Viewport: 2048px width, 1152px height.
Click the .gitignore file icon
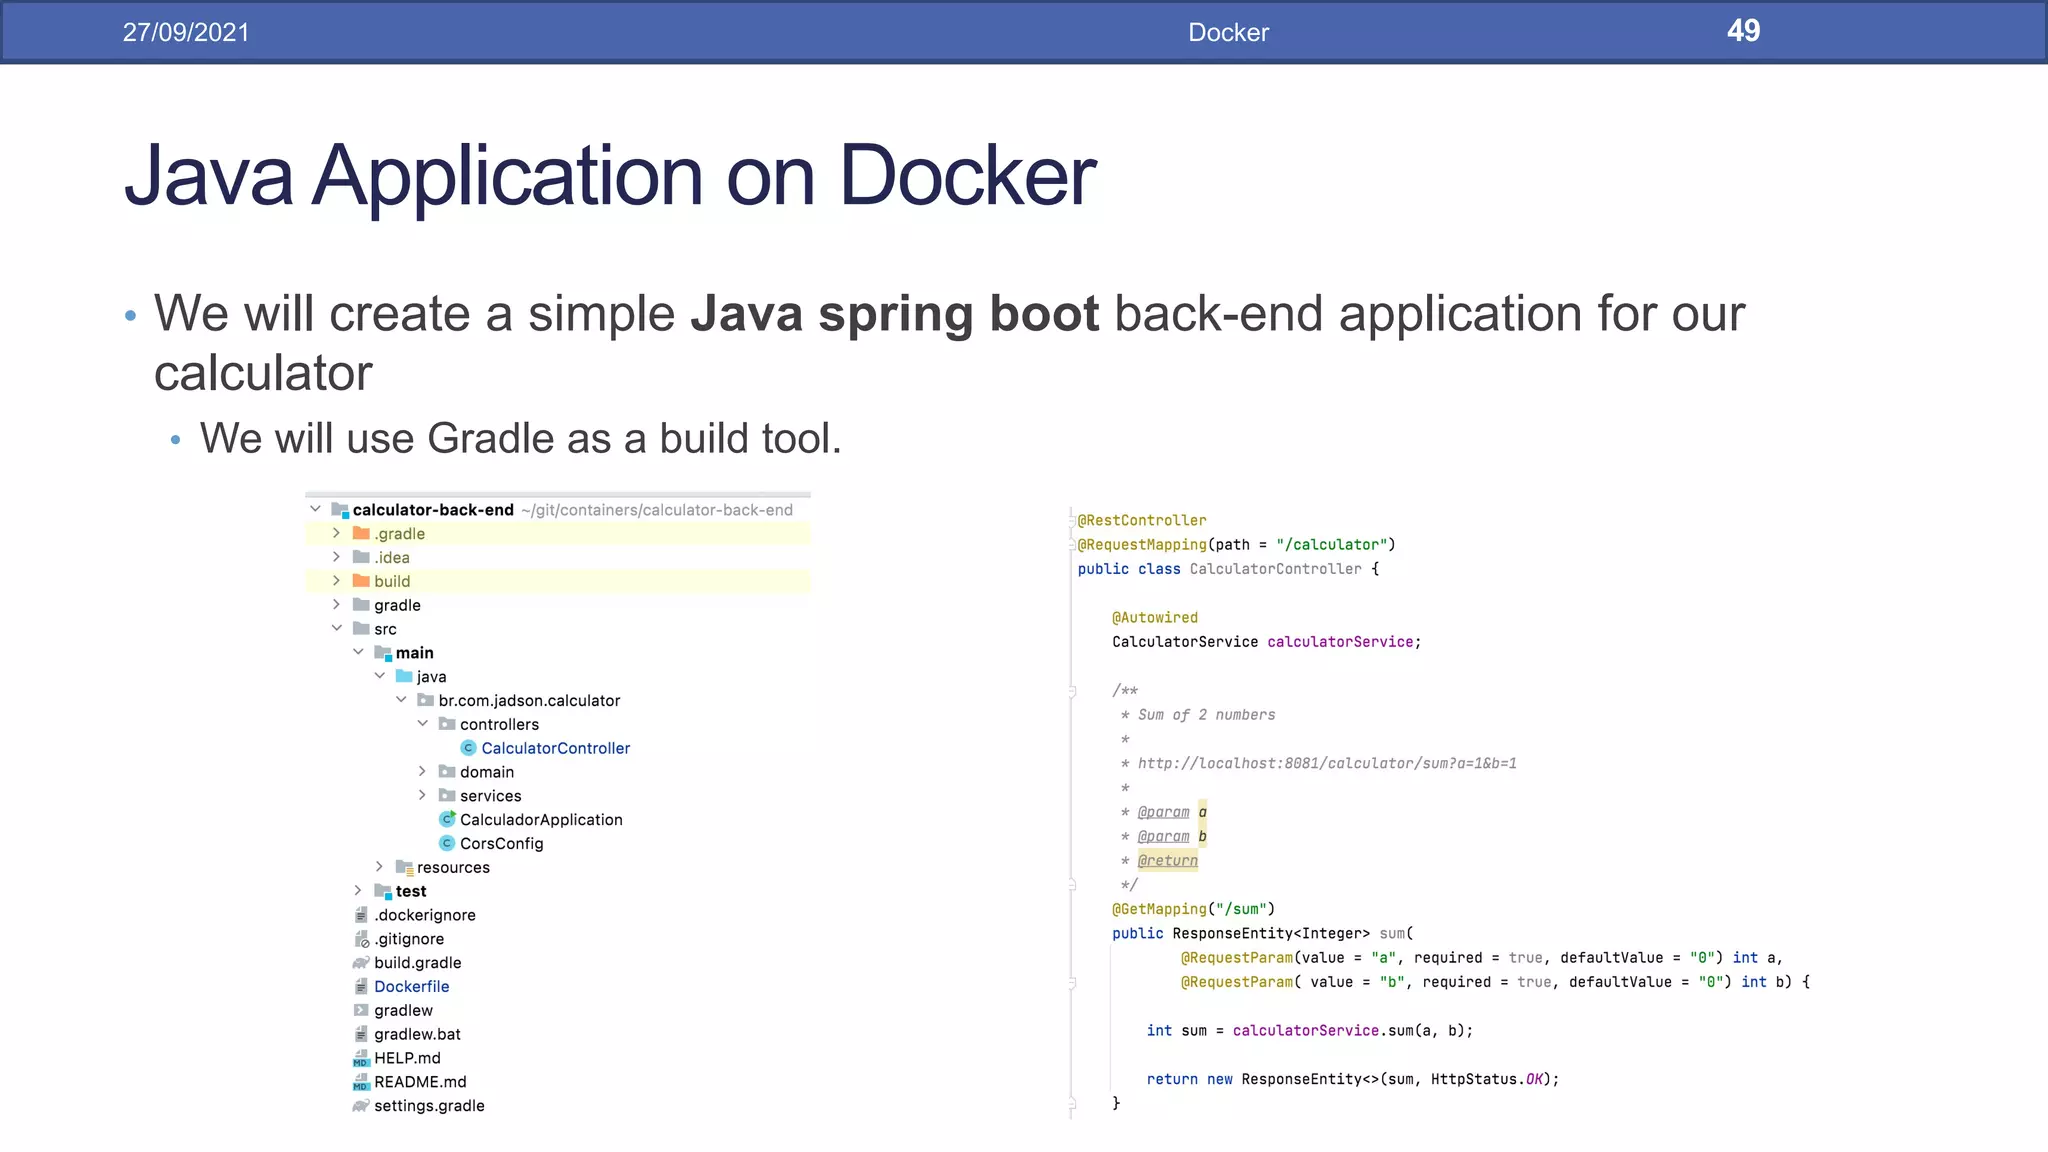click(361, 939)
